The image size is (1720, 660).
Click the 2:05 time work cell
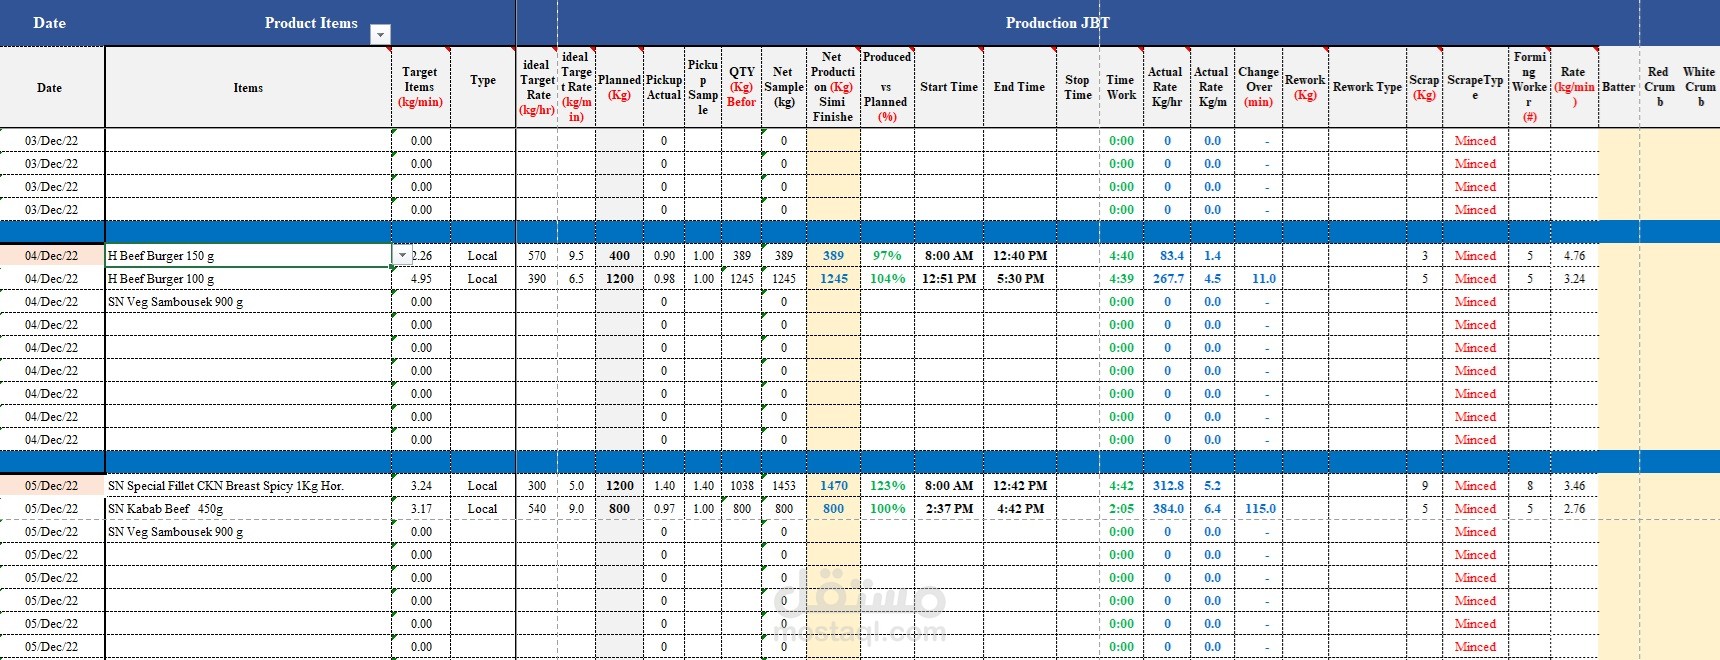coord(1121,509)
